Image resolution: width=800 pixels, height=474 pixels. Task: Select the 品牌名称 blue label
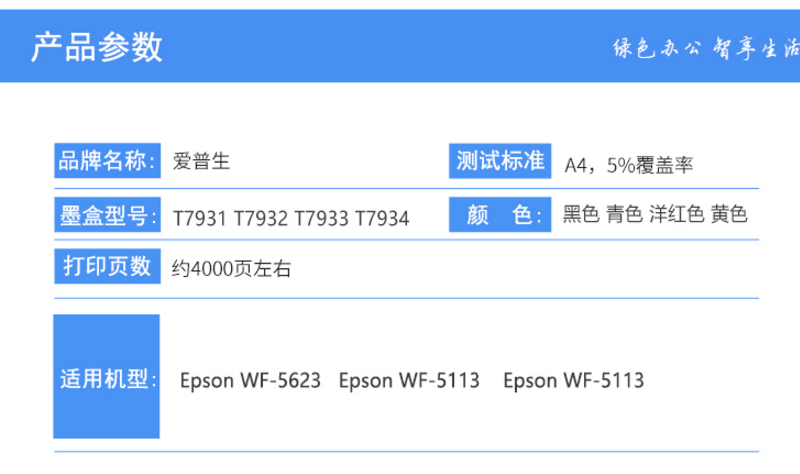point(106,160)
